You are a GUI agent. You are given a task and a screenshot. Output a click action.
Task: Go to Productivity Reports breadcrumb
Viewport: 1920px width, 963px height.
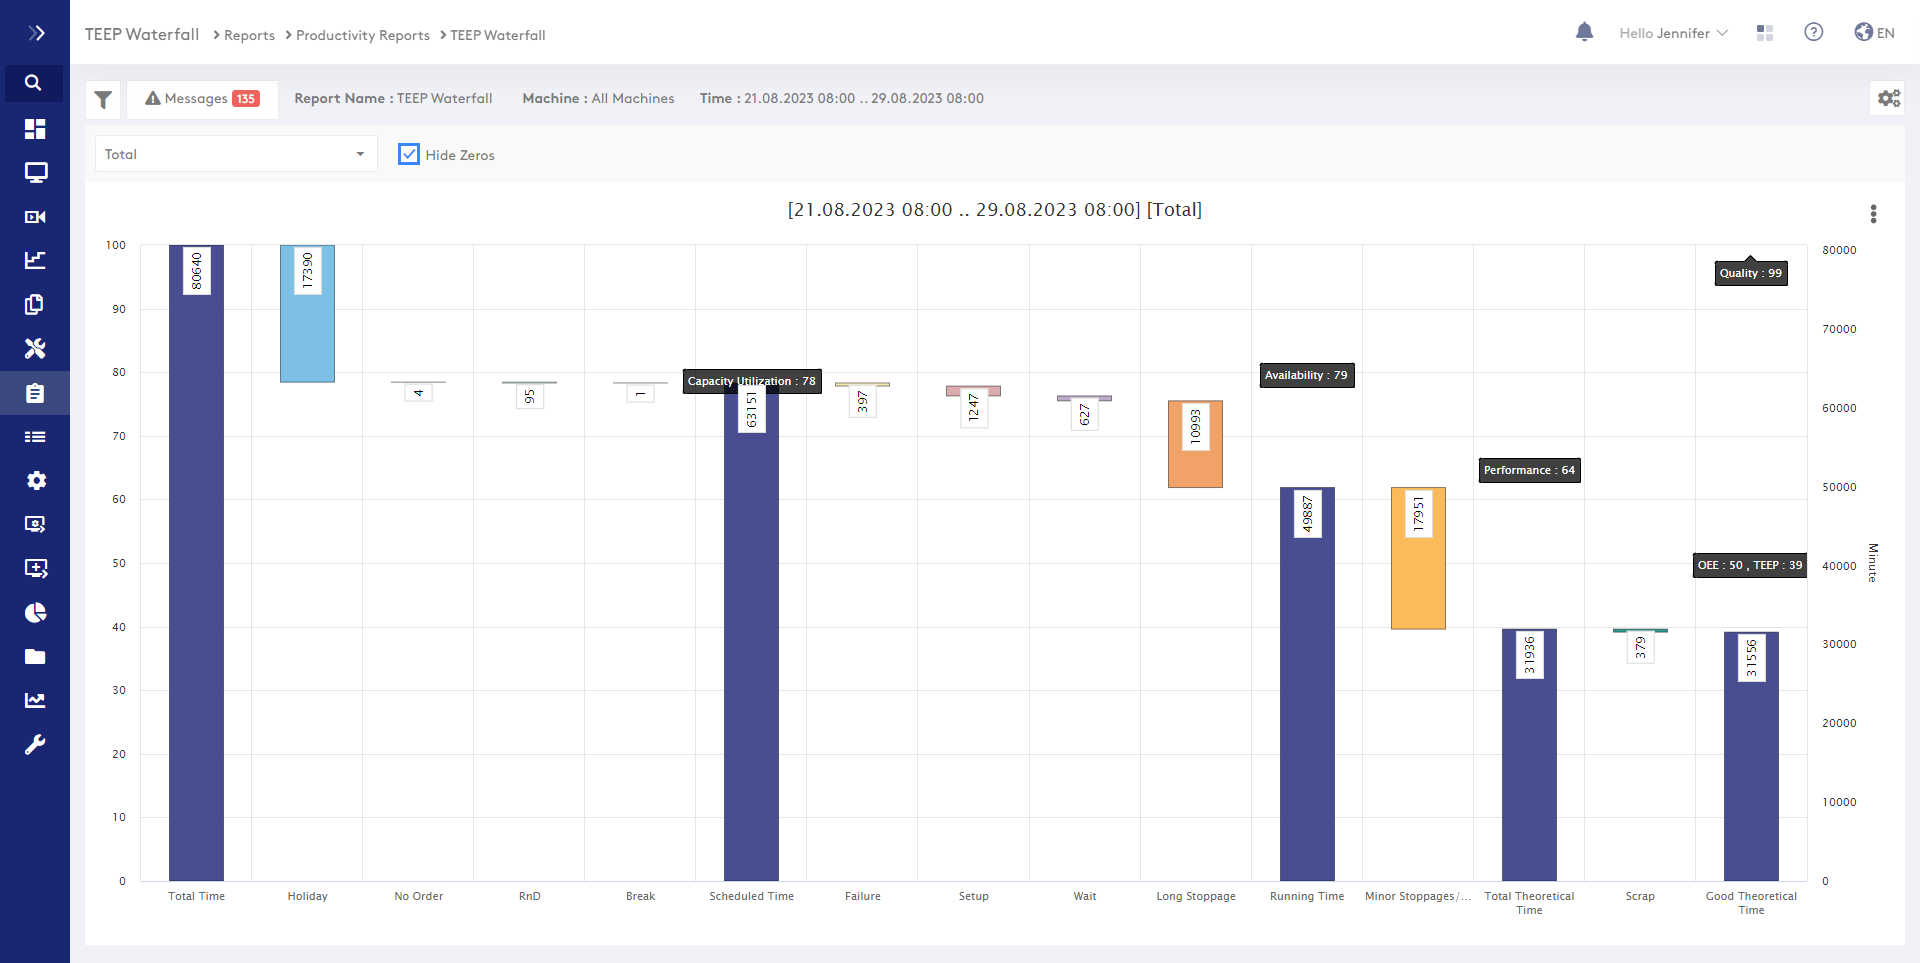362,35
